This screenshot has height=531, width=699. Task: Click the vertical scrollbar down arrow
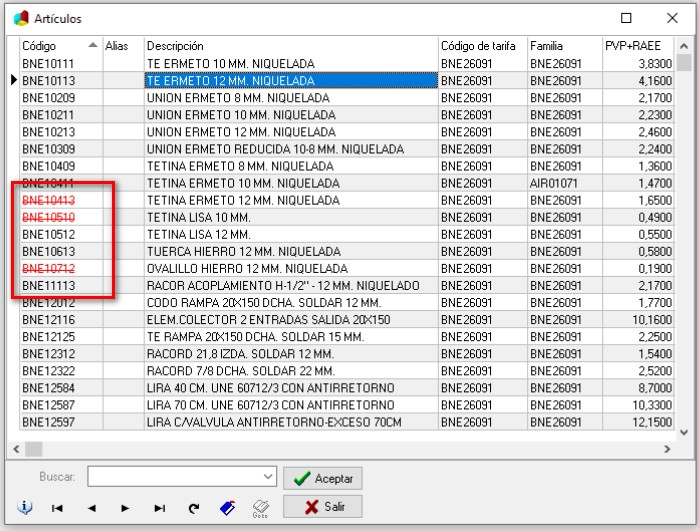tap(684, 430)
